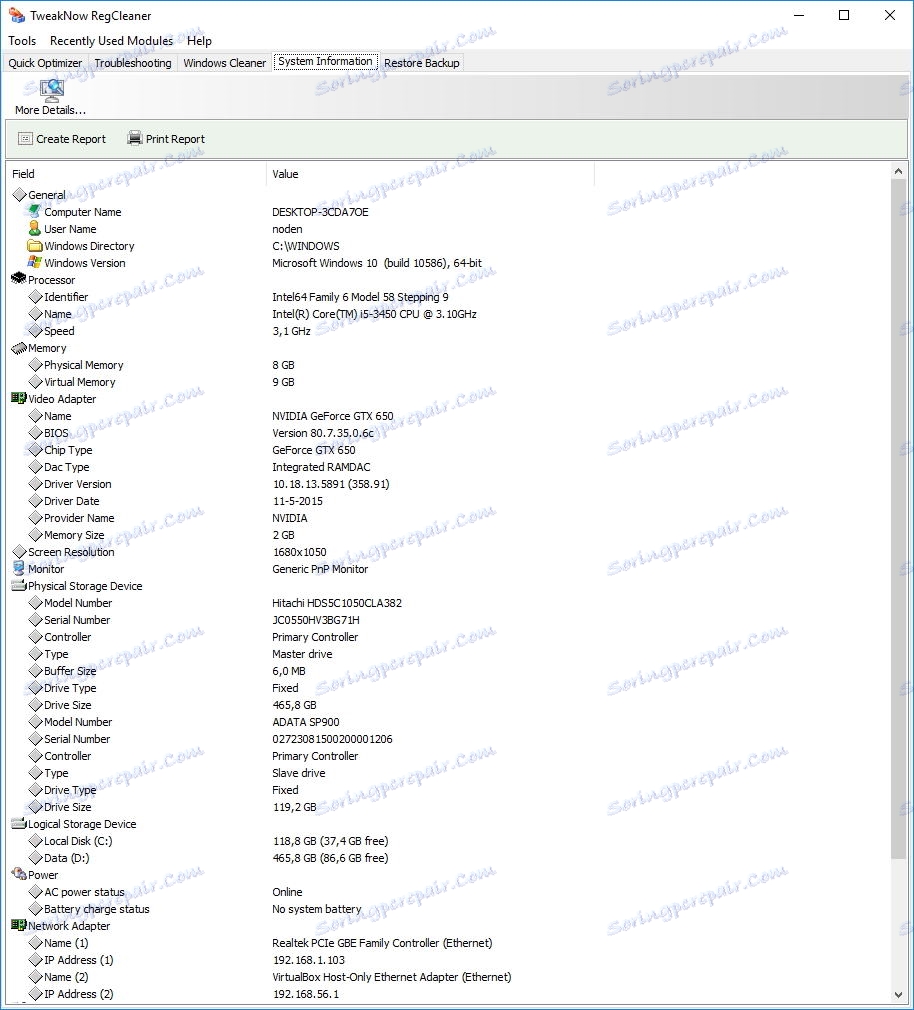The height and width of the screenshot is (1010, 914).
Task: Switch to the Windows Cleaner tab
Action: pos(224,62)
